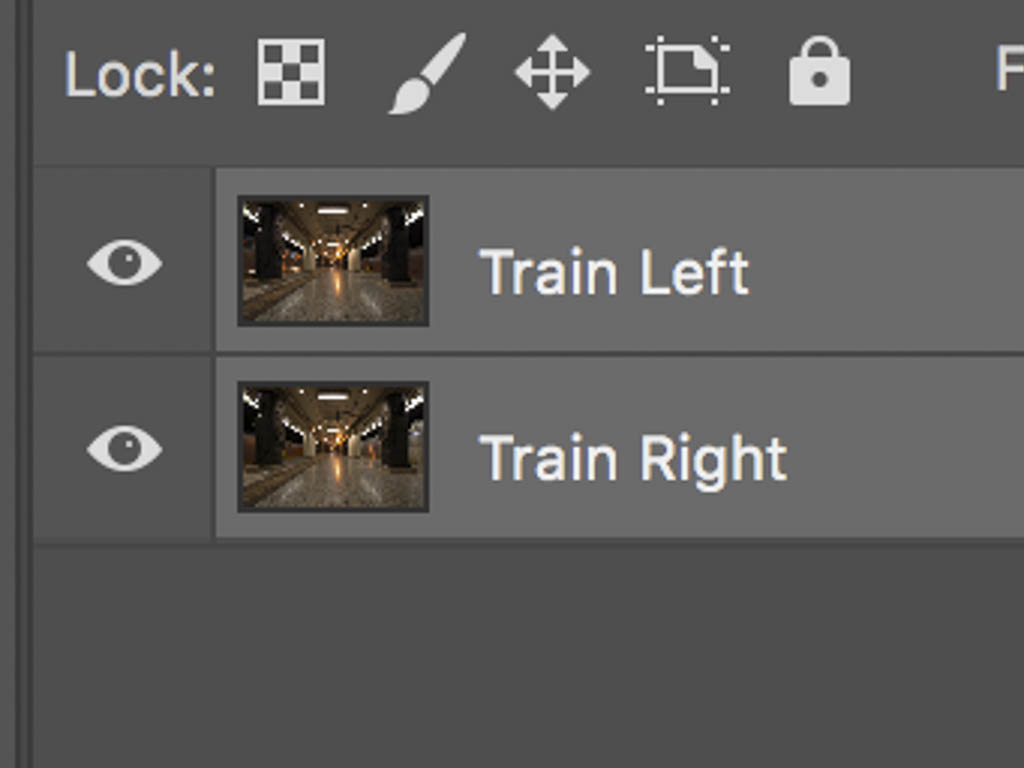Click empty panel area below Train Right
Image resolution: width=1024 pixels, height=768 pixels.
coord(600,650)
